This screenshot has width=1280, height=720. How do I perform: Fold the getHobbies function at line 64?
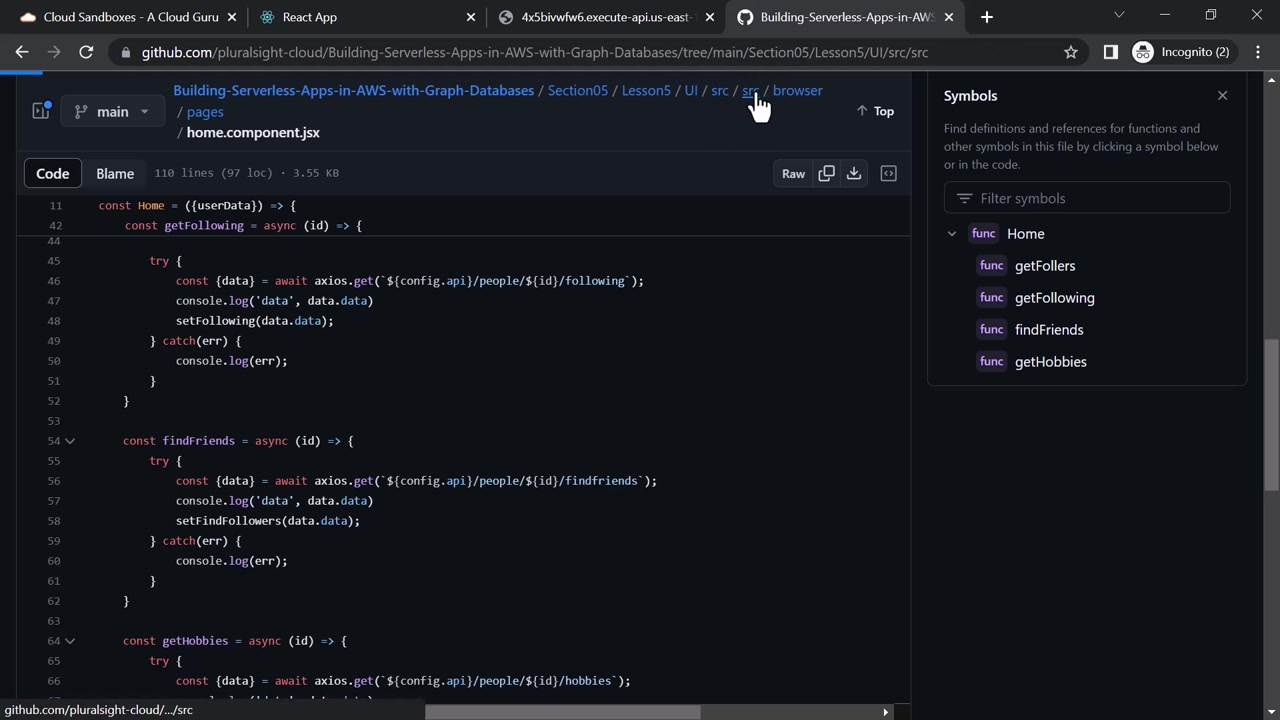coord(70,641)
